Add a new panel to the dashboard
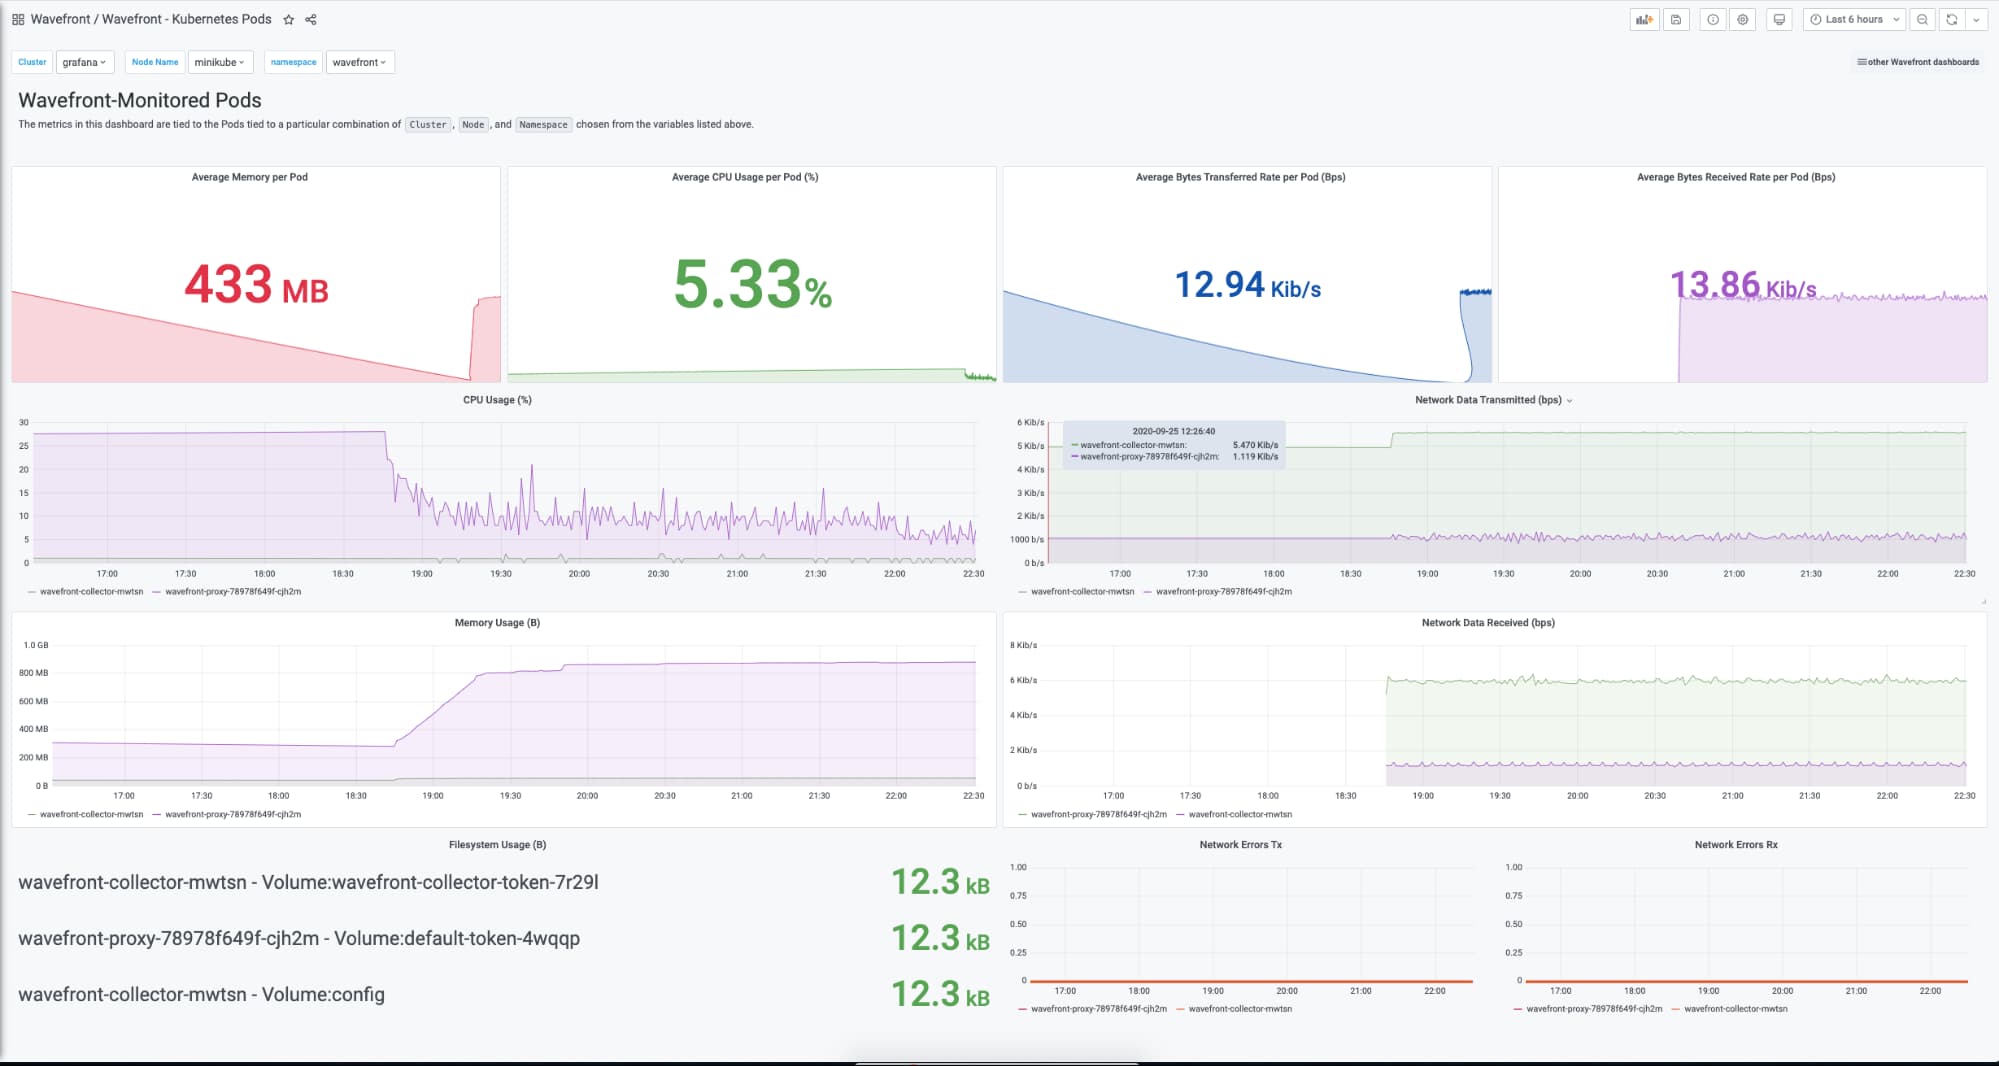Image resolution: width=1999 pixels, height=1066 pixels. pos(1644,19)
